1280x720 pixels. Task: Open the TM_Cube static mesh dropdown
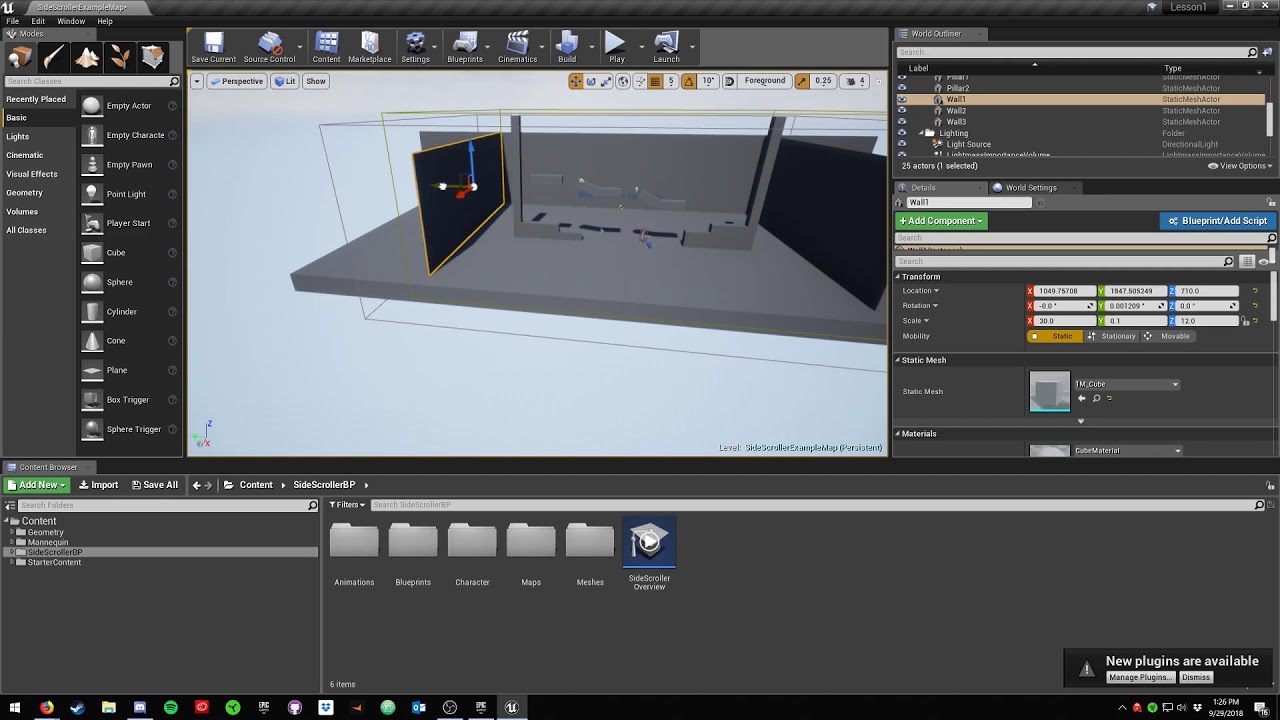tap(1126, 384)
